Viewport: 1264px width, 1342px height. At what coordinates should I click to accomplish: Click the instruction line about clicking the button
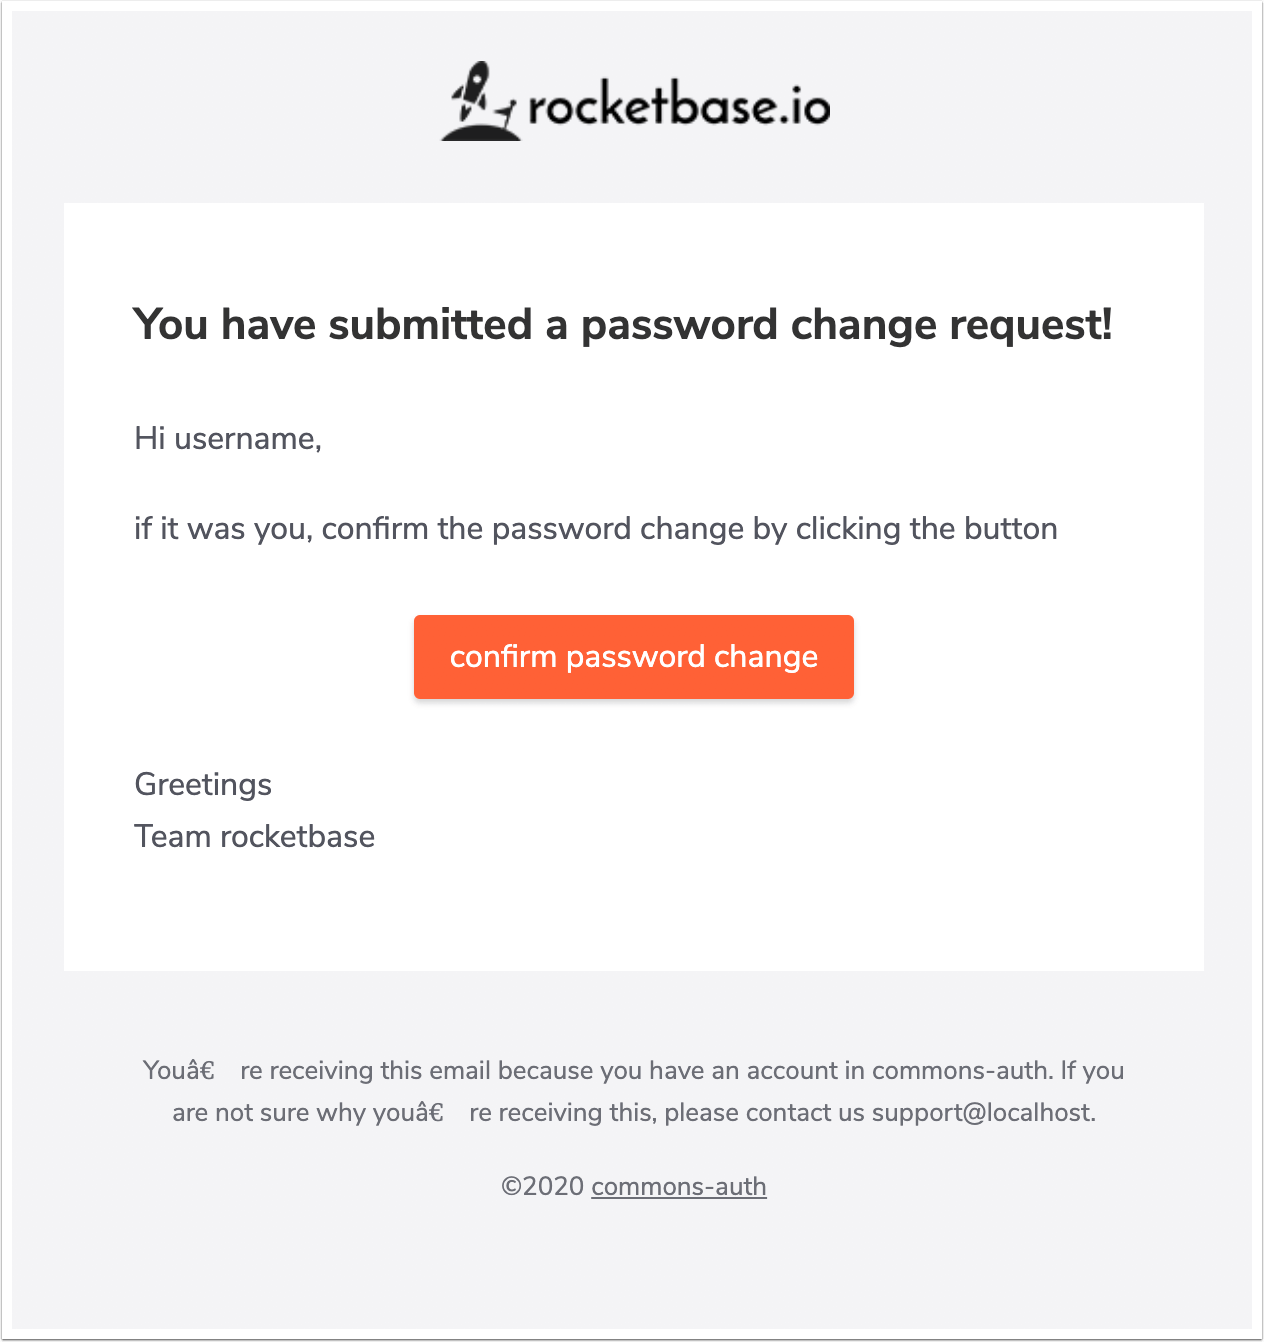click(x=595, y=528)
